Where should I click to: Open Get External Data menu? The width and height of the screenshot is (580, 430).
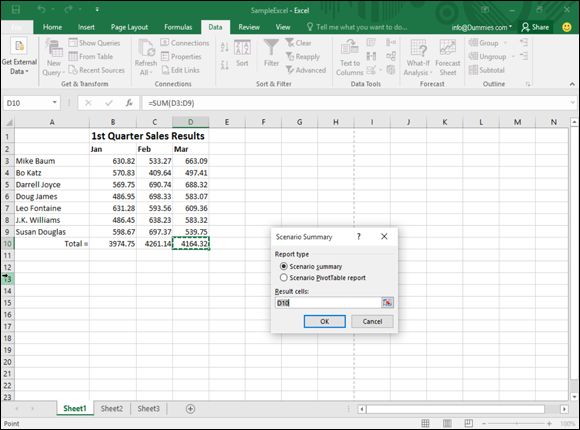click(x=19, y=57)
